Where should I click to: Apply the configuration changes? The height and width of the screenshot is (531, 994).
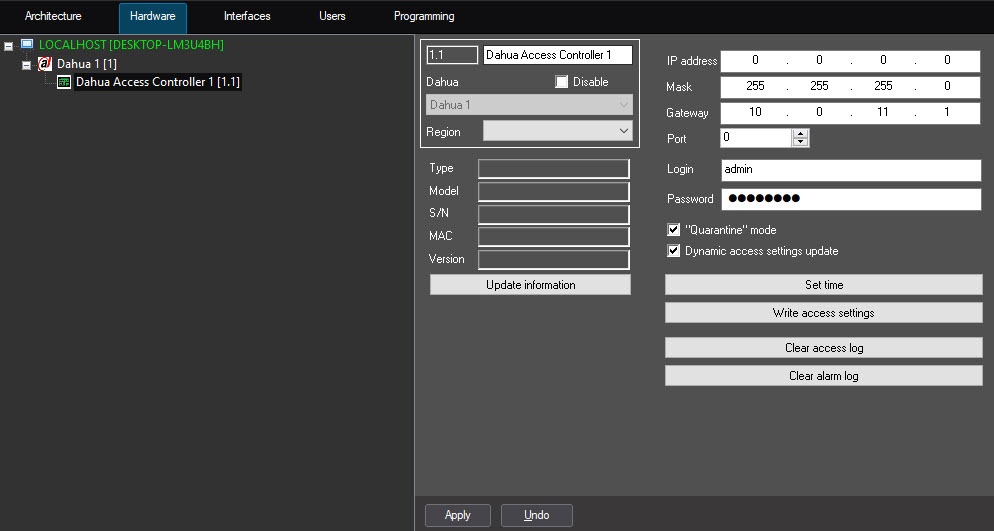(458, 515)
